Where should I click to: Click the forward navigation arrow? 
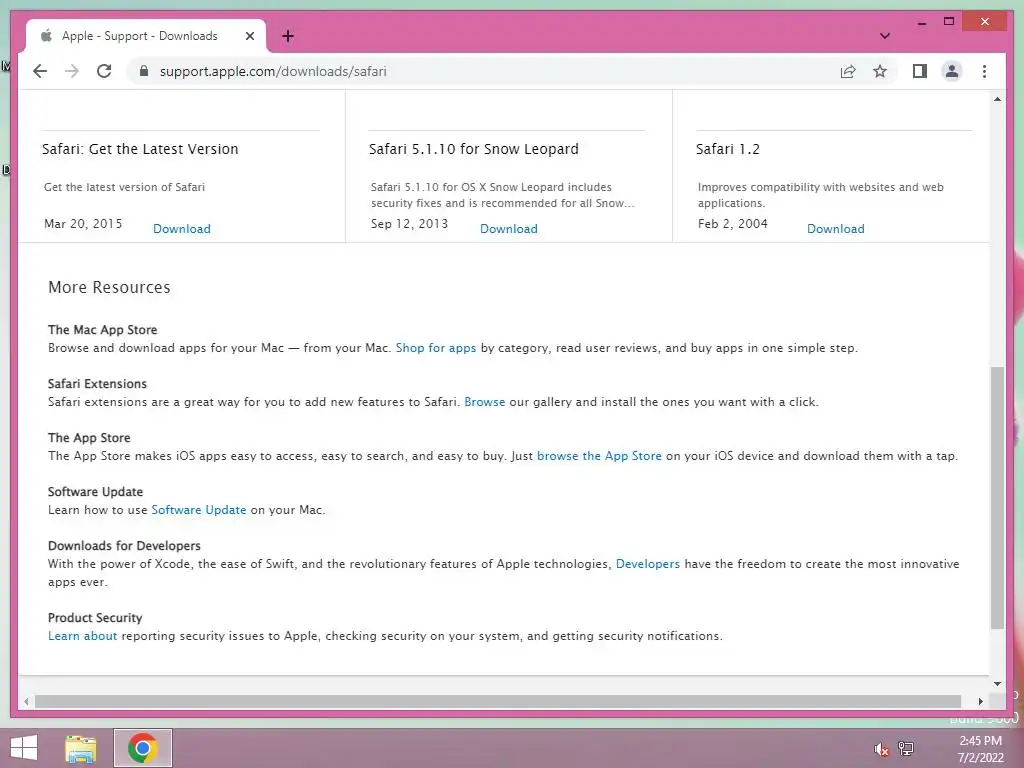coord(72,71)
